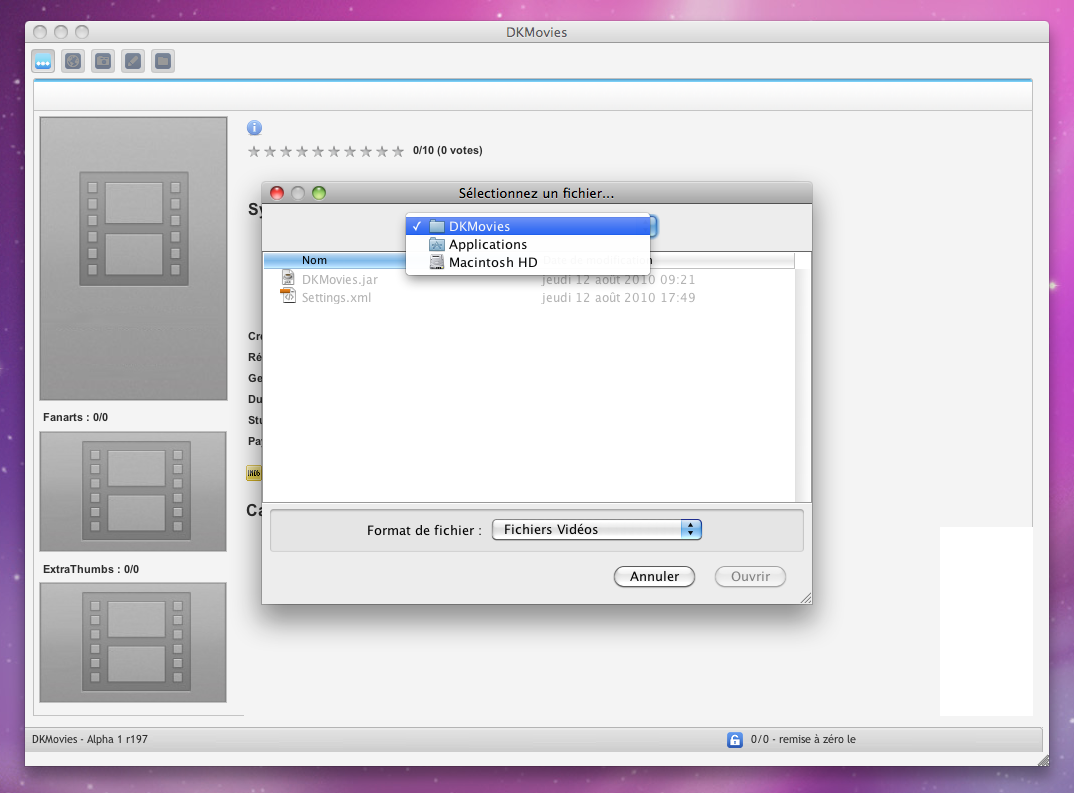Click the 0/10 (0 votes) rating text
Screen dimensions: 1074x793
pos(447,151)
